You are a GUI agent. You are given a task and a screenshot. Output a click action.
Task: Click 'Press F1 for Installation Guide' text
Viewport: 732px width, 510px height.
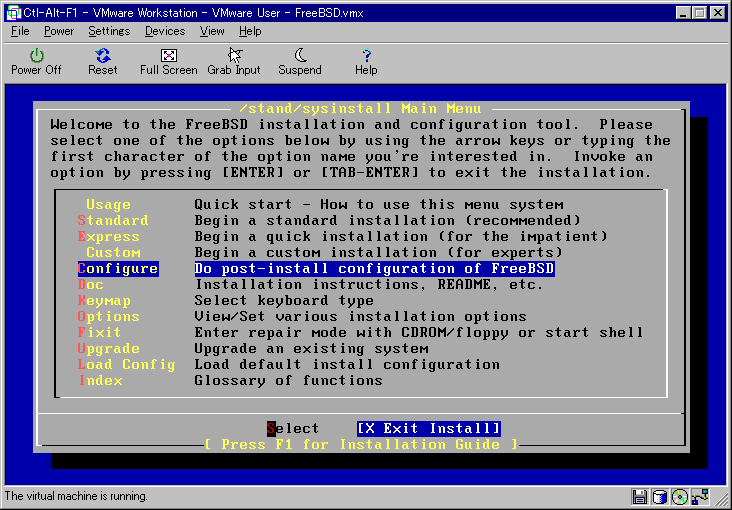pos(361,444)
